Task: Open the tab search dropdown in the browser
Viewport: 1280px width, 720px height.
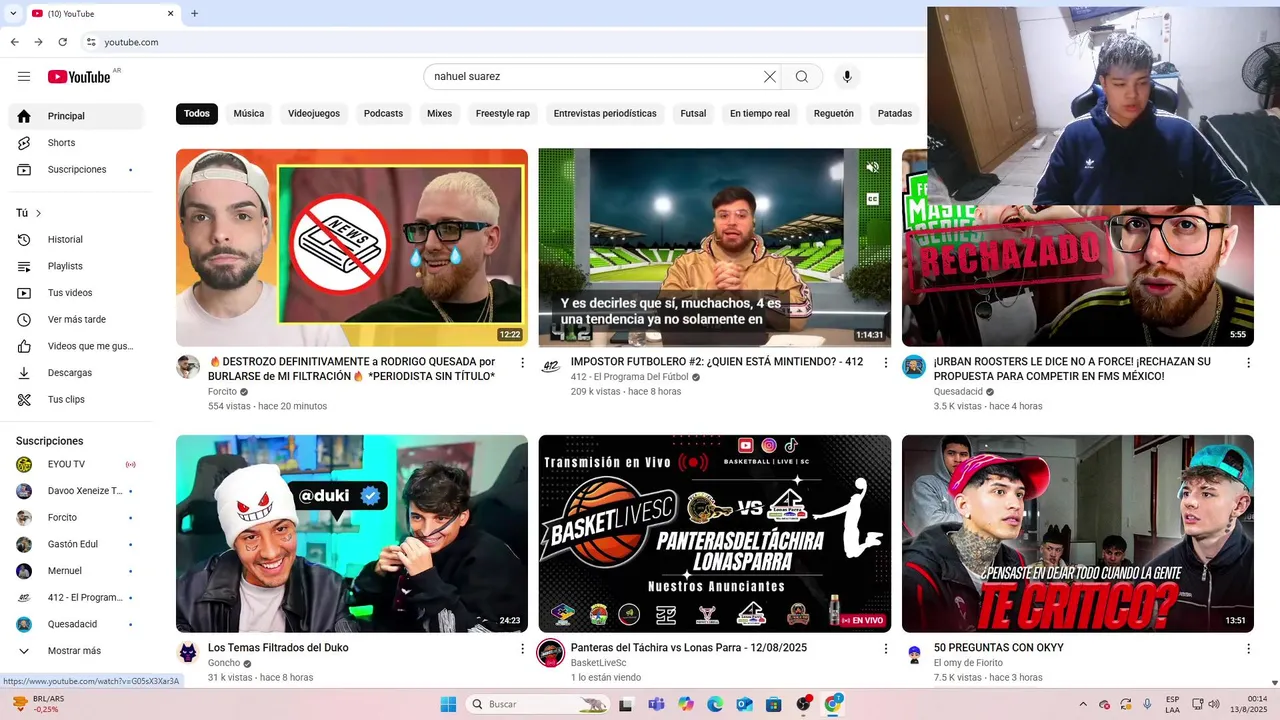Action: 14,13
